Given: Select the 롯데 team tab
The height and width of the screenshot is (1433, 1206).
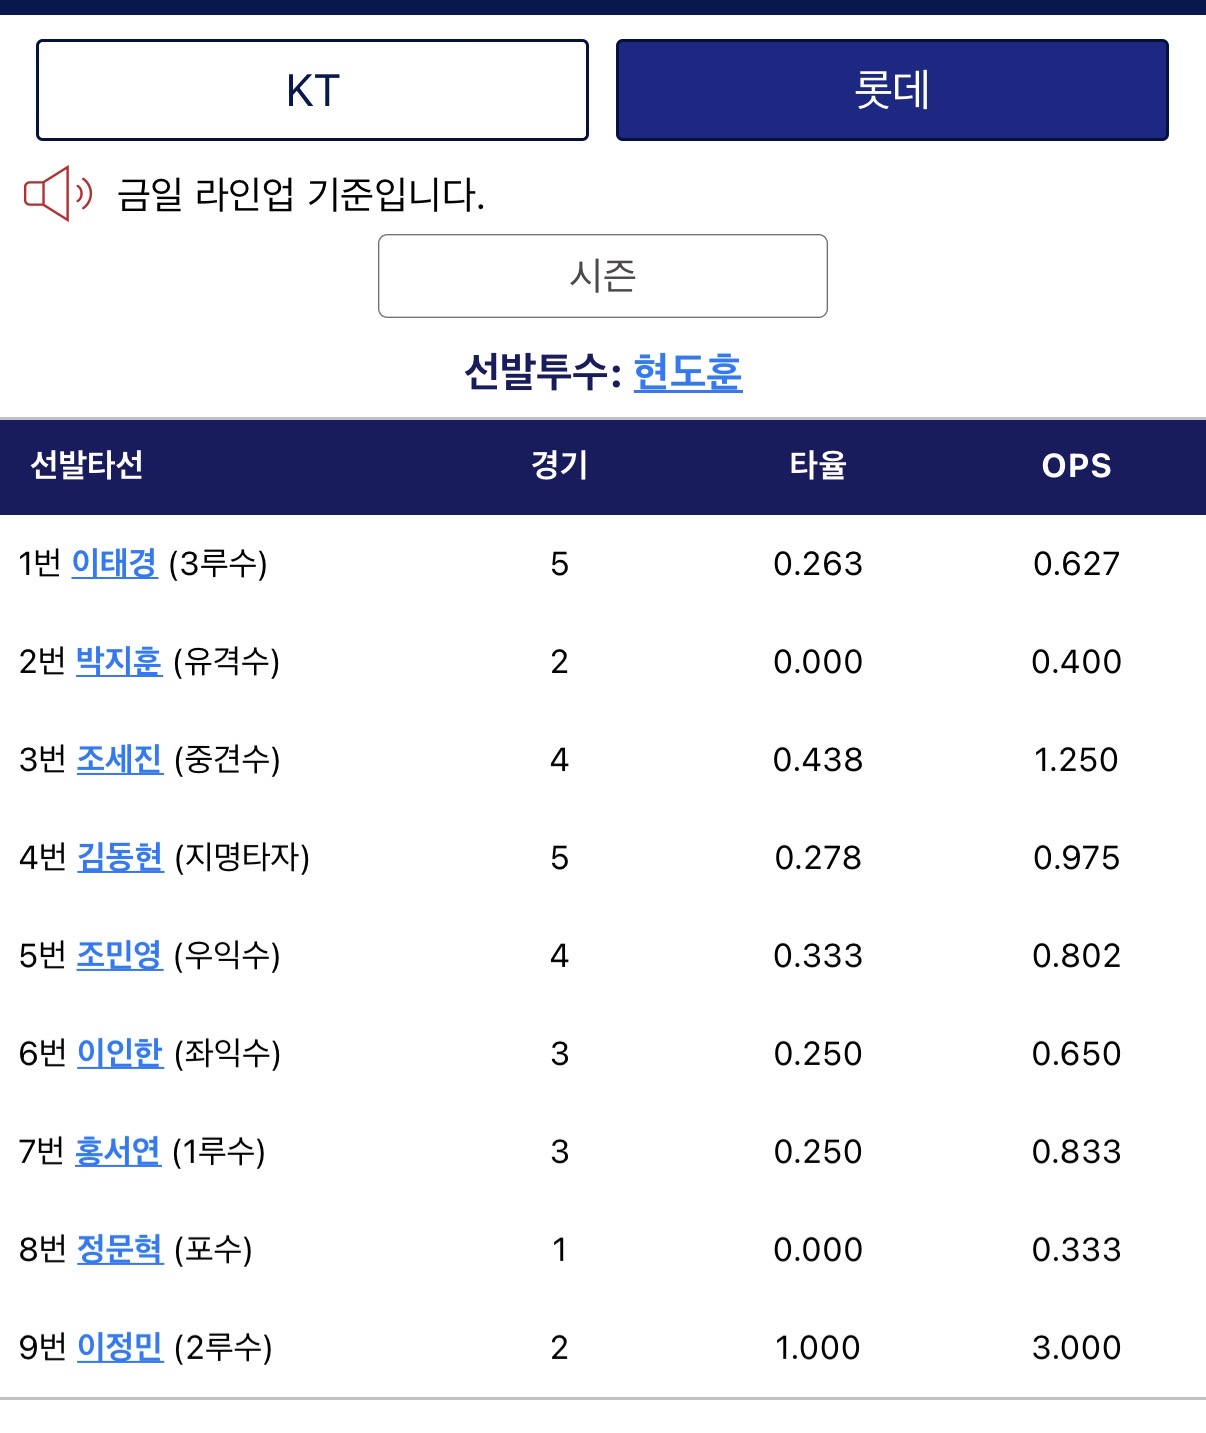Looking at the screenshot, I should [892, 91].
